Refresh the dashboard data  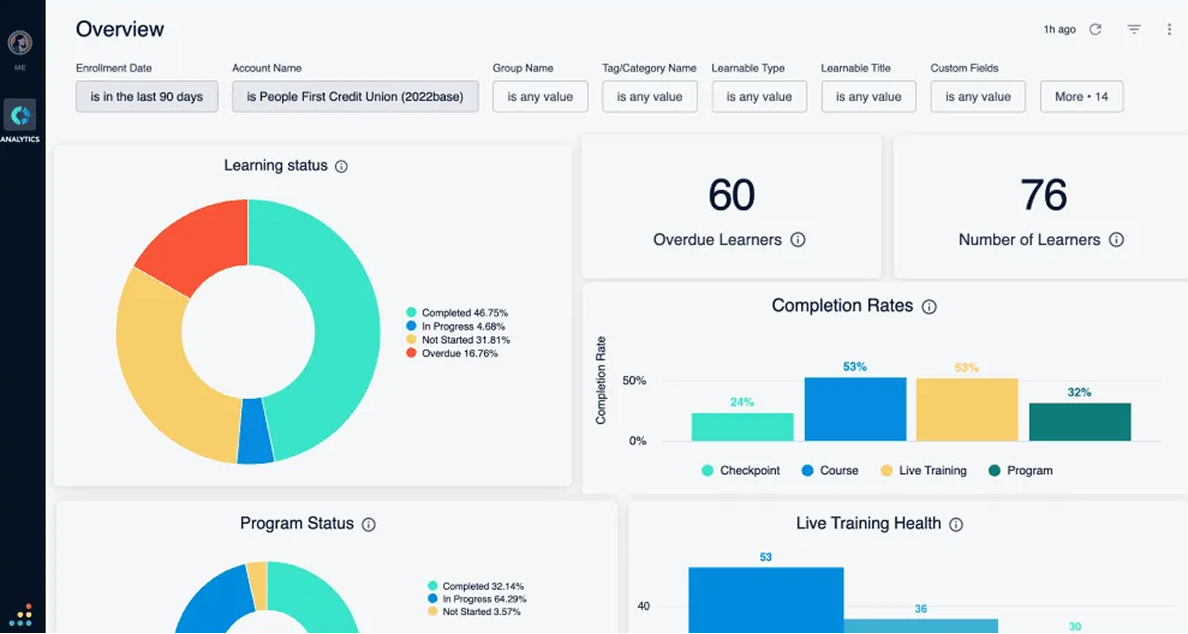click(1096, 30)
